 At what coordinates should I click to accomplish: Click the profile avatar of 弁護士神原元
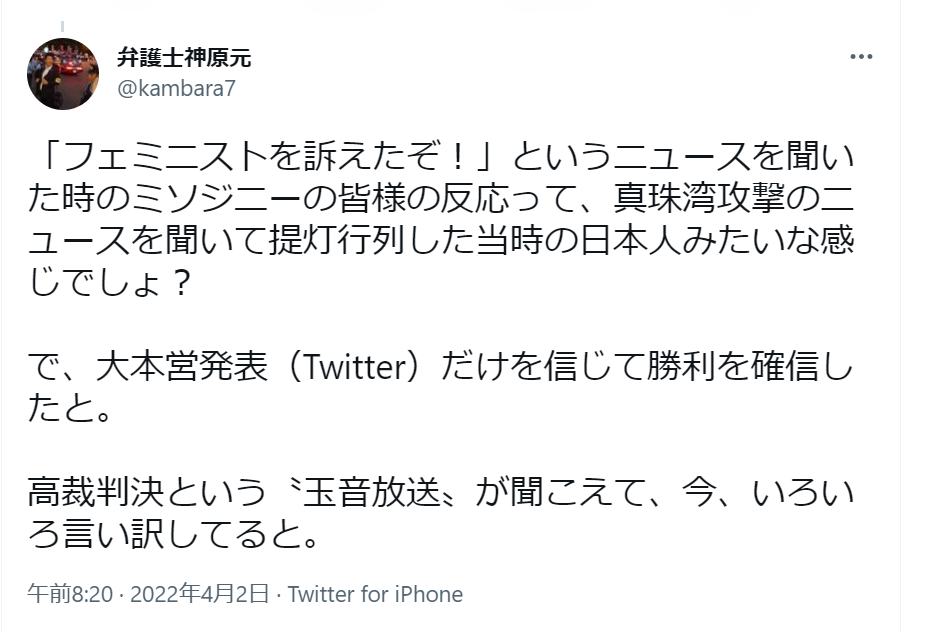(x=63, y=73)
